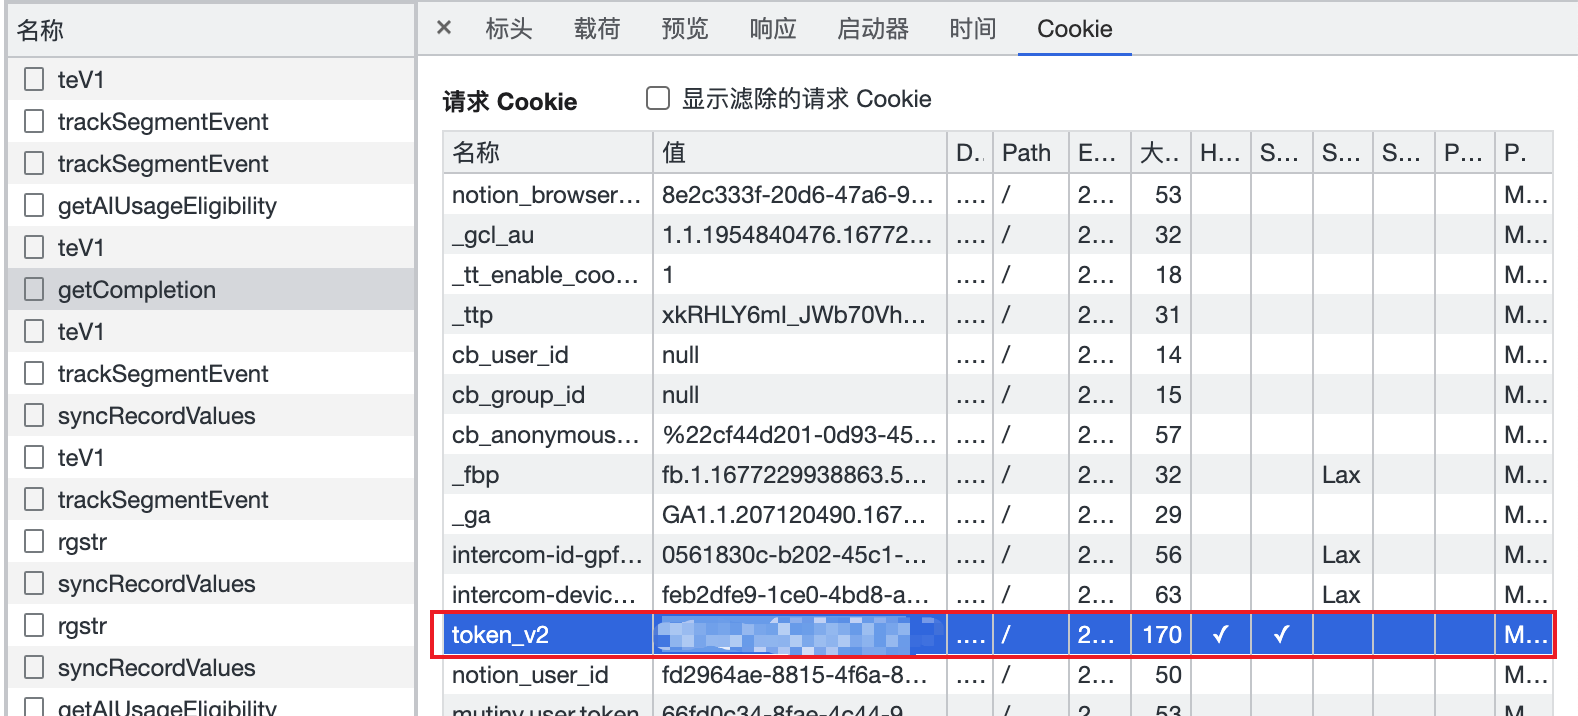The image size is (1578, 716).
Task: Select the cb_group_id cookie name
Action: click(x=518, y=395)
